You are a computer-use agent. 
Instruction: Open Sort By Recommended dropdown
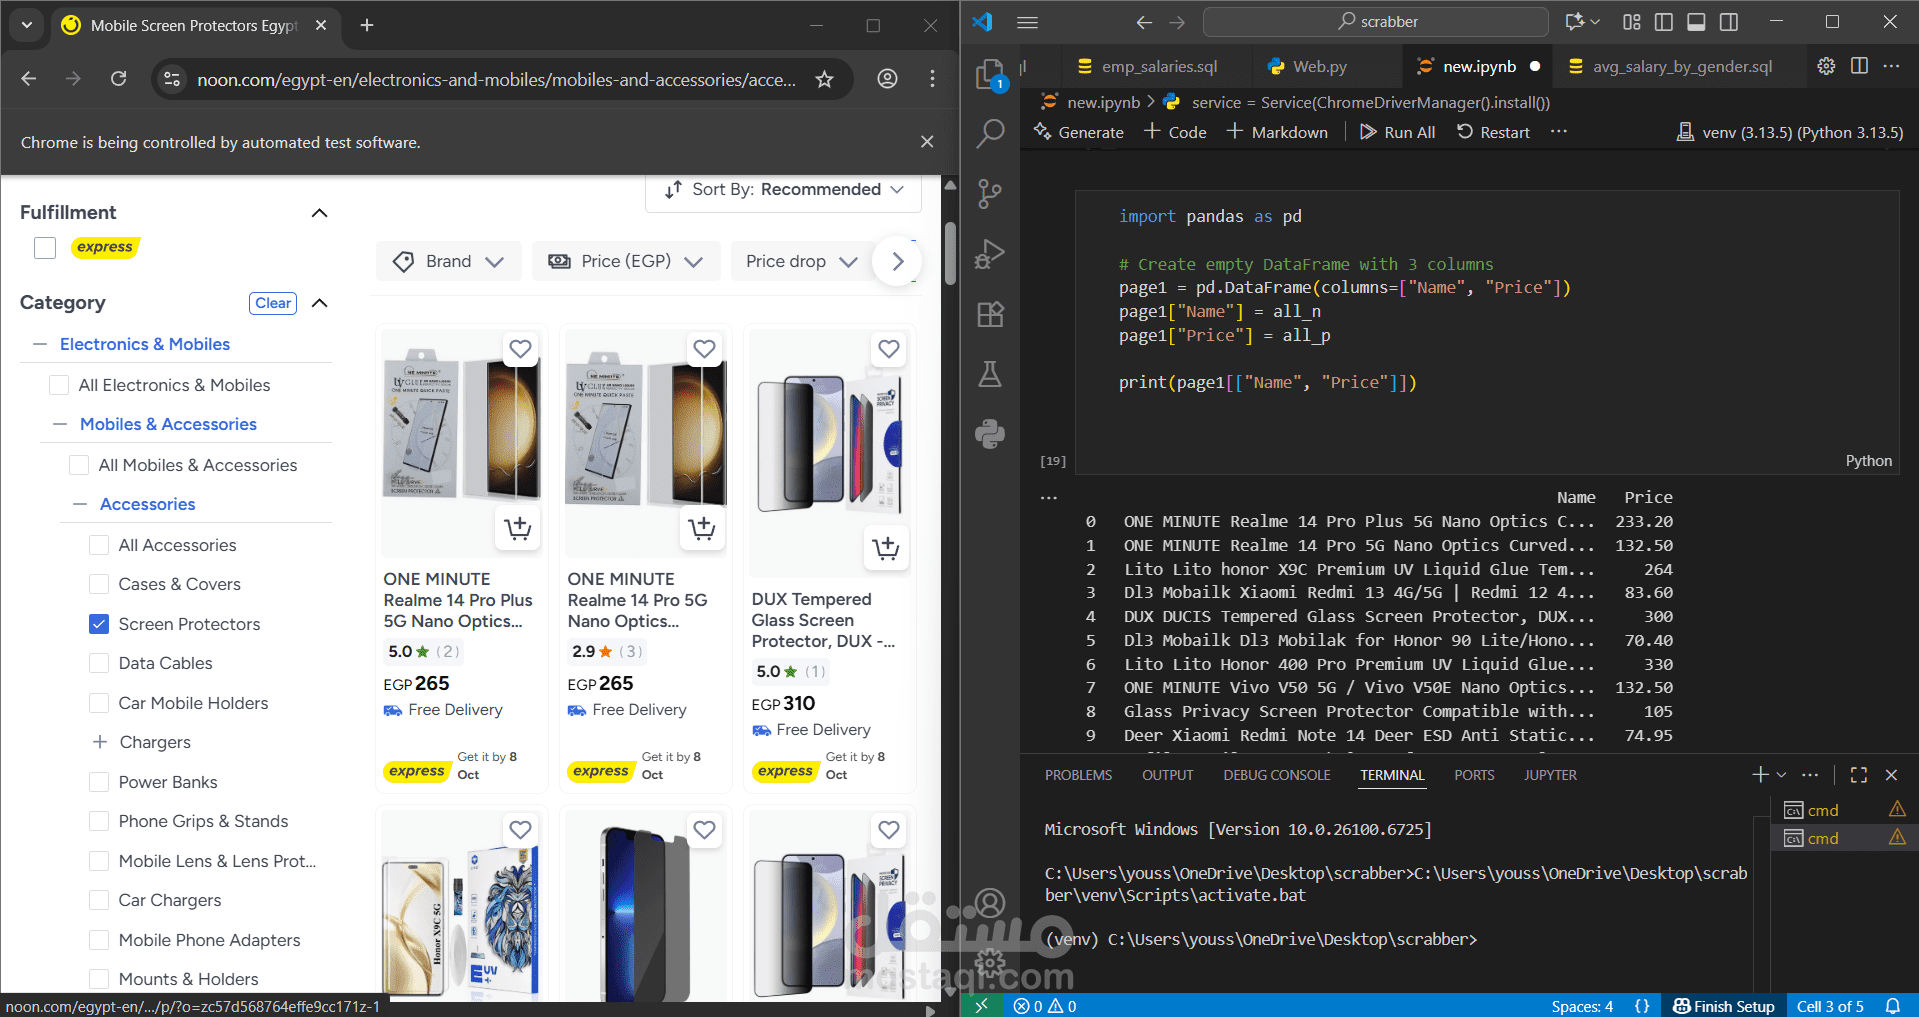click(x=784, y=190)
